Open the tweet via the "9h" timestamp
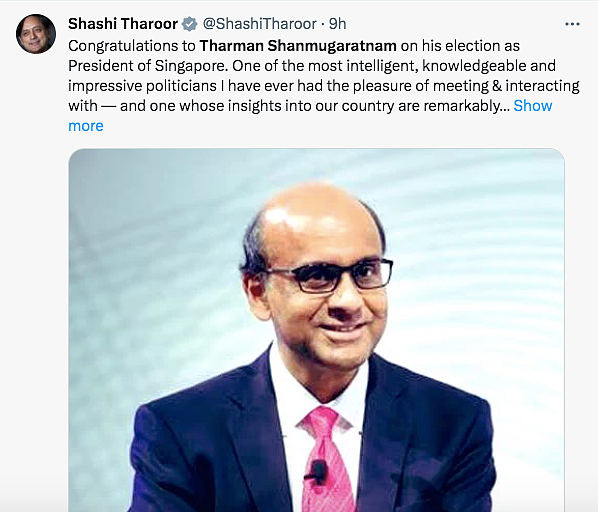Image resolution: width=598 pixels, height=512 pixels. (x=338, y=24)
